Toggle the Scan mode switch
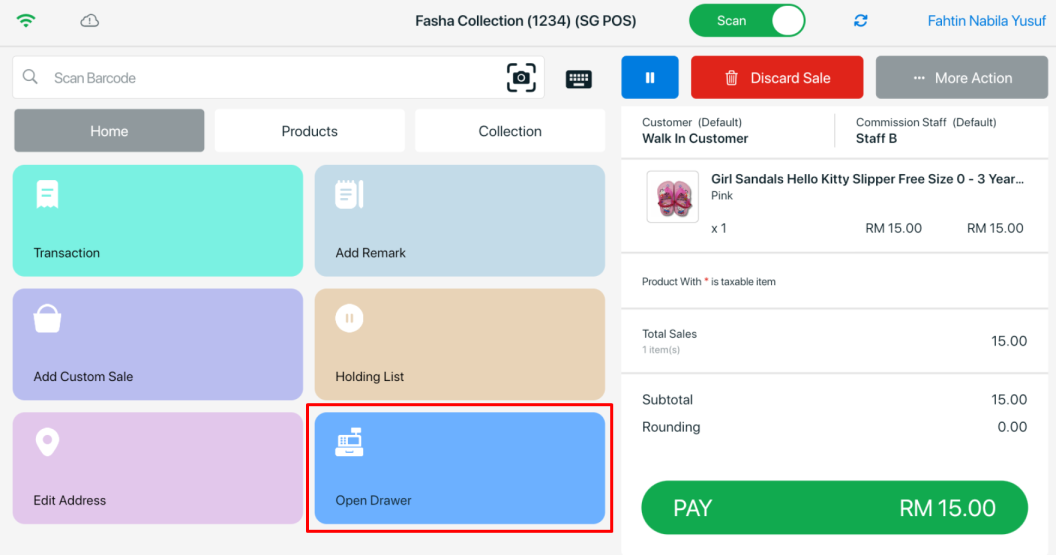This screenshot has height=555, width=1056. click(x=747, y=21)
